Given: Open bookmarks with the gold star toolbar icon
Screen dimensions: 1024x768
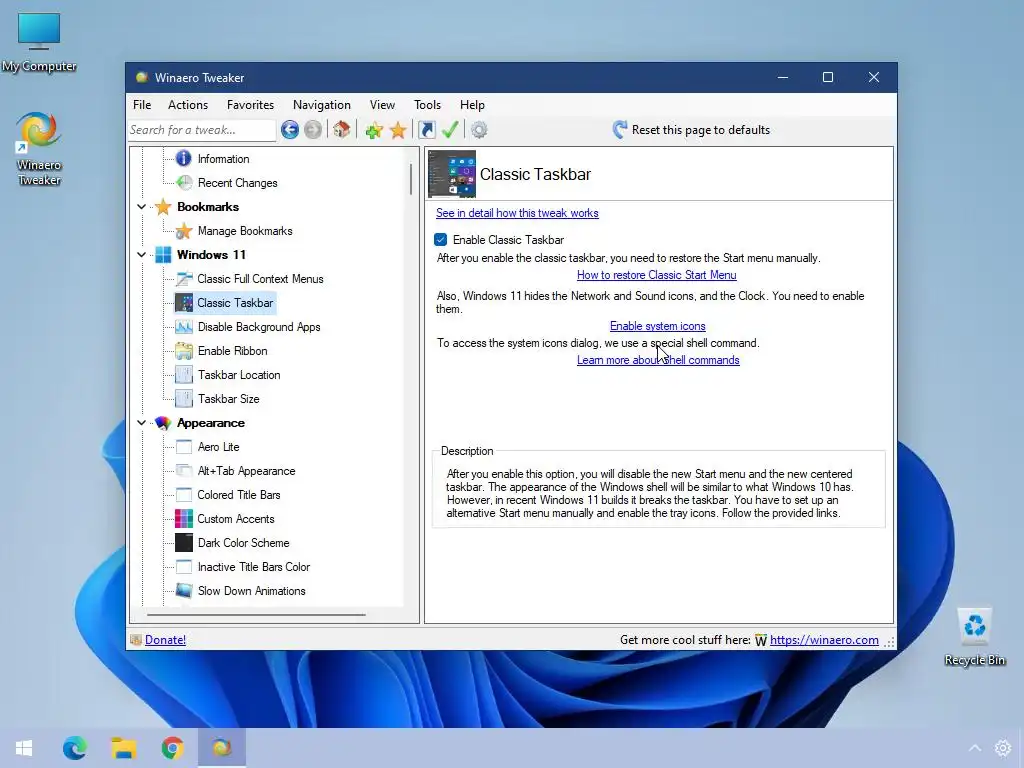Looking at the screenshot, I should [398, 130].
